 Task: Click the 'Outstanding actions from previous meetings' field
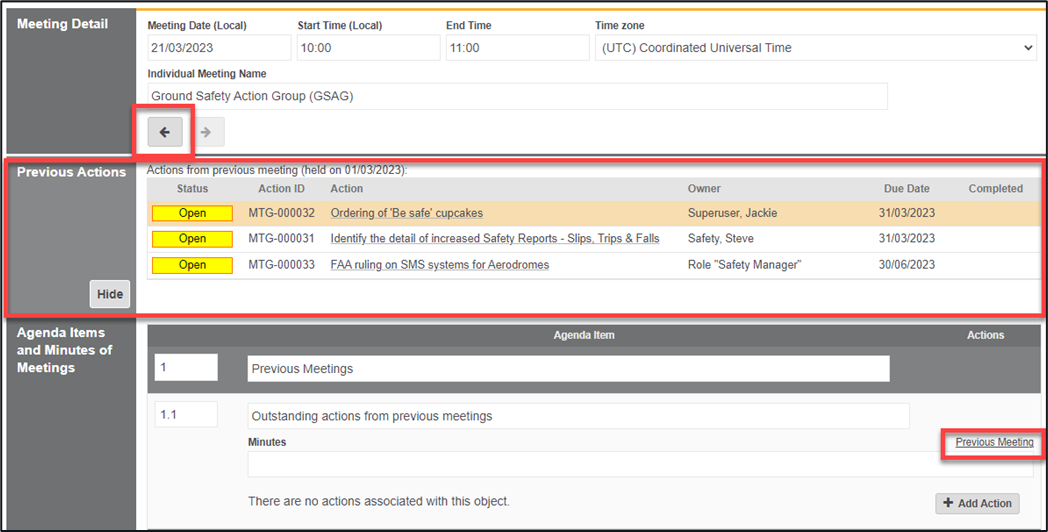tap(578, 416)
